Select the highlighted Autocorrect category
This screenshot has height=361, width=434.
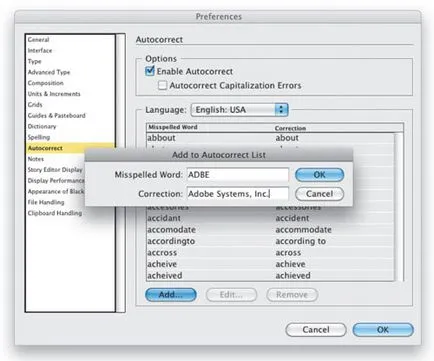click(70, 148)
